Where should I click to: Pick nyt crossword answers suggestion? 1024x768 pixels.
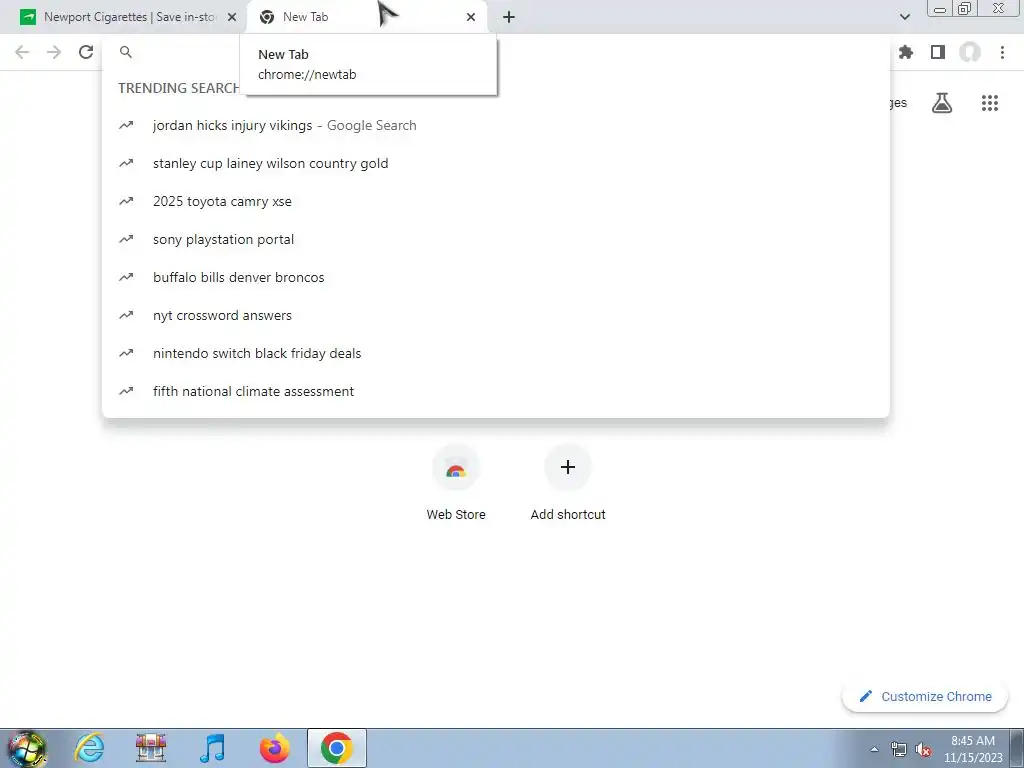[496, 315]
